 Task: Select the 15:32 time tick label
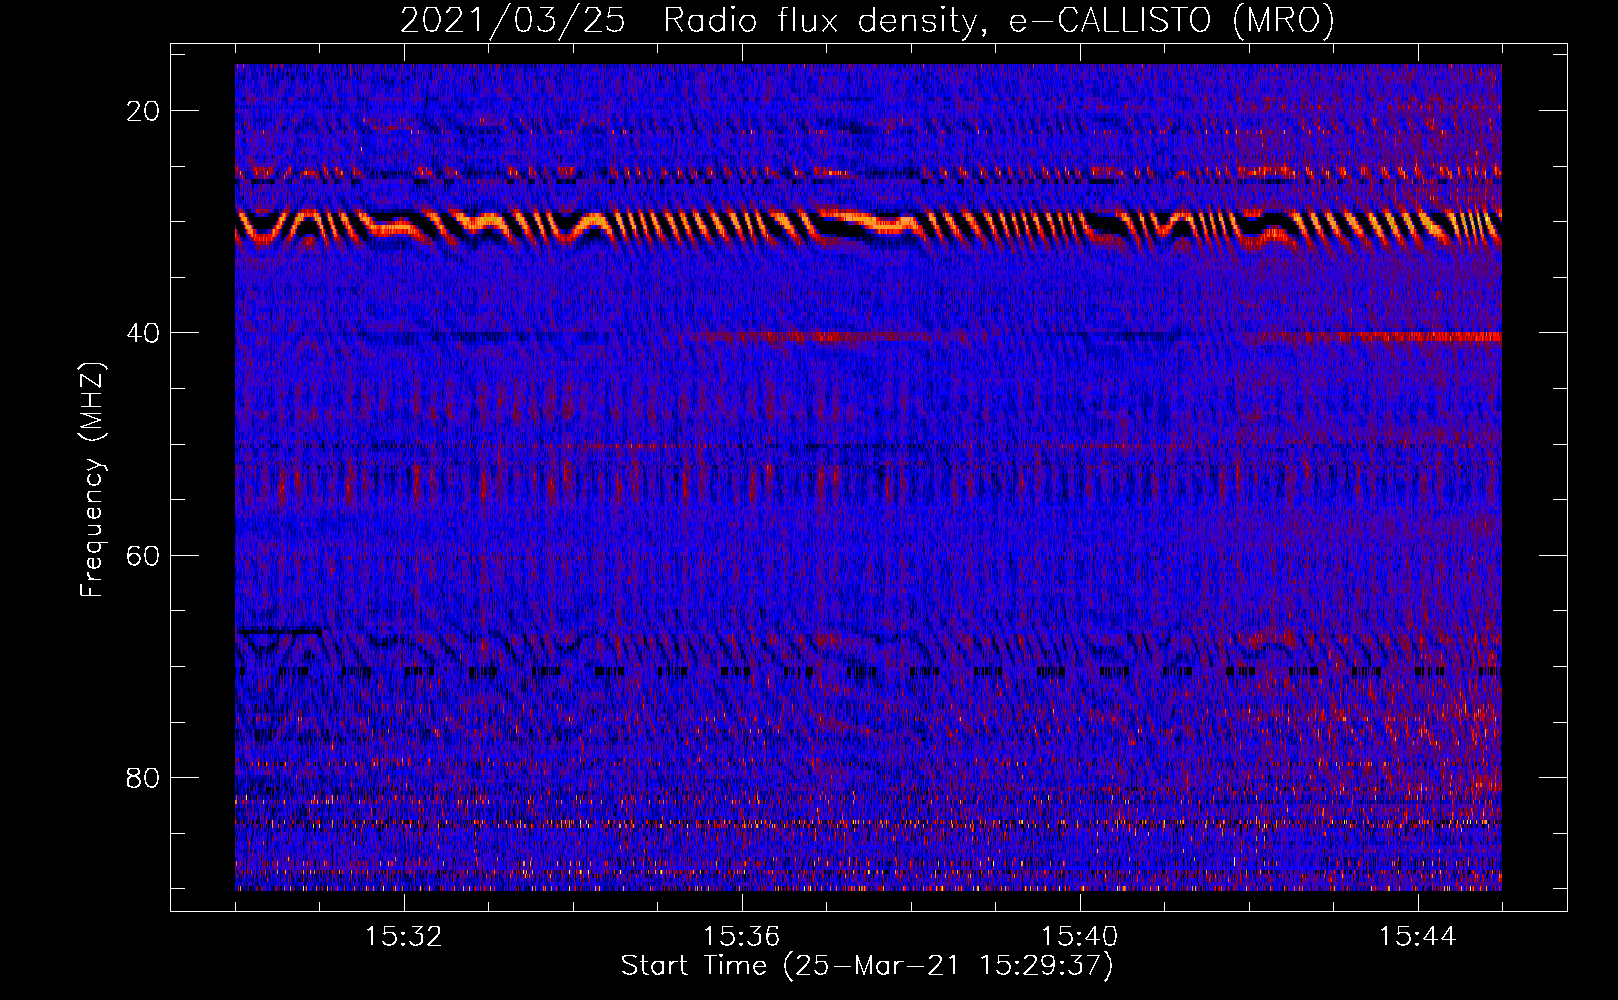403,937
